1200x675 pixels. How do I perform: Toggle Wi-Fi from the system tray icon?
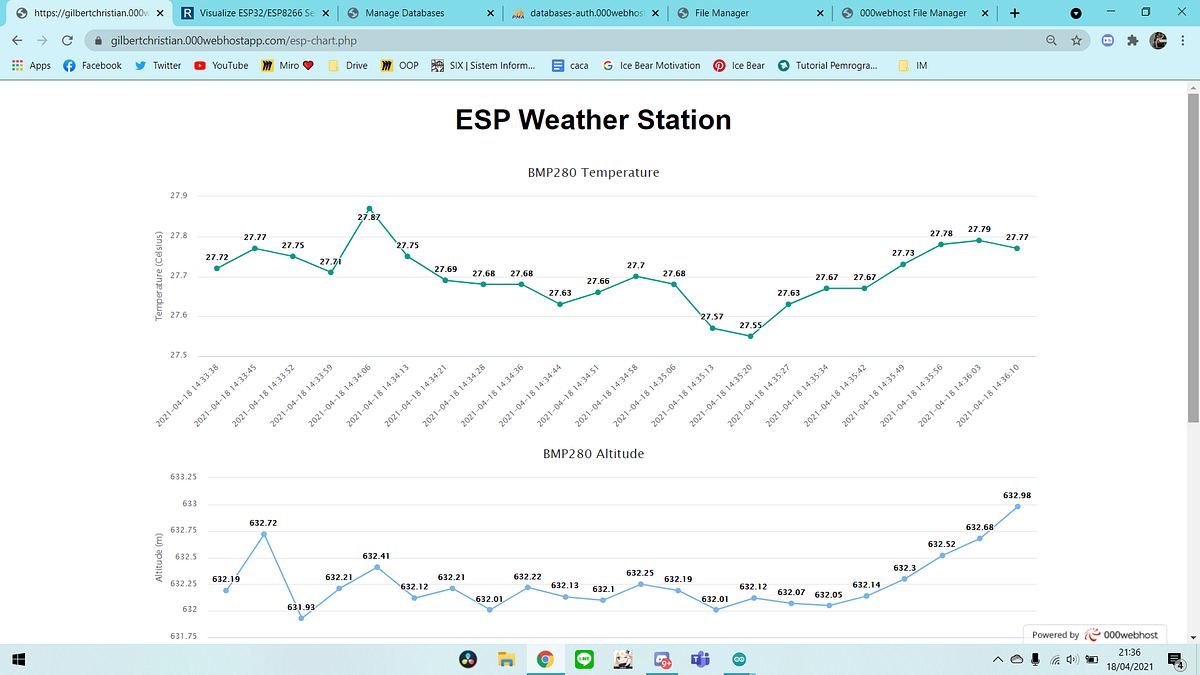tap(1053, 659)
